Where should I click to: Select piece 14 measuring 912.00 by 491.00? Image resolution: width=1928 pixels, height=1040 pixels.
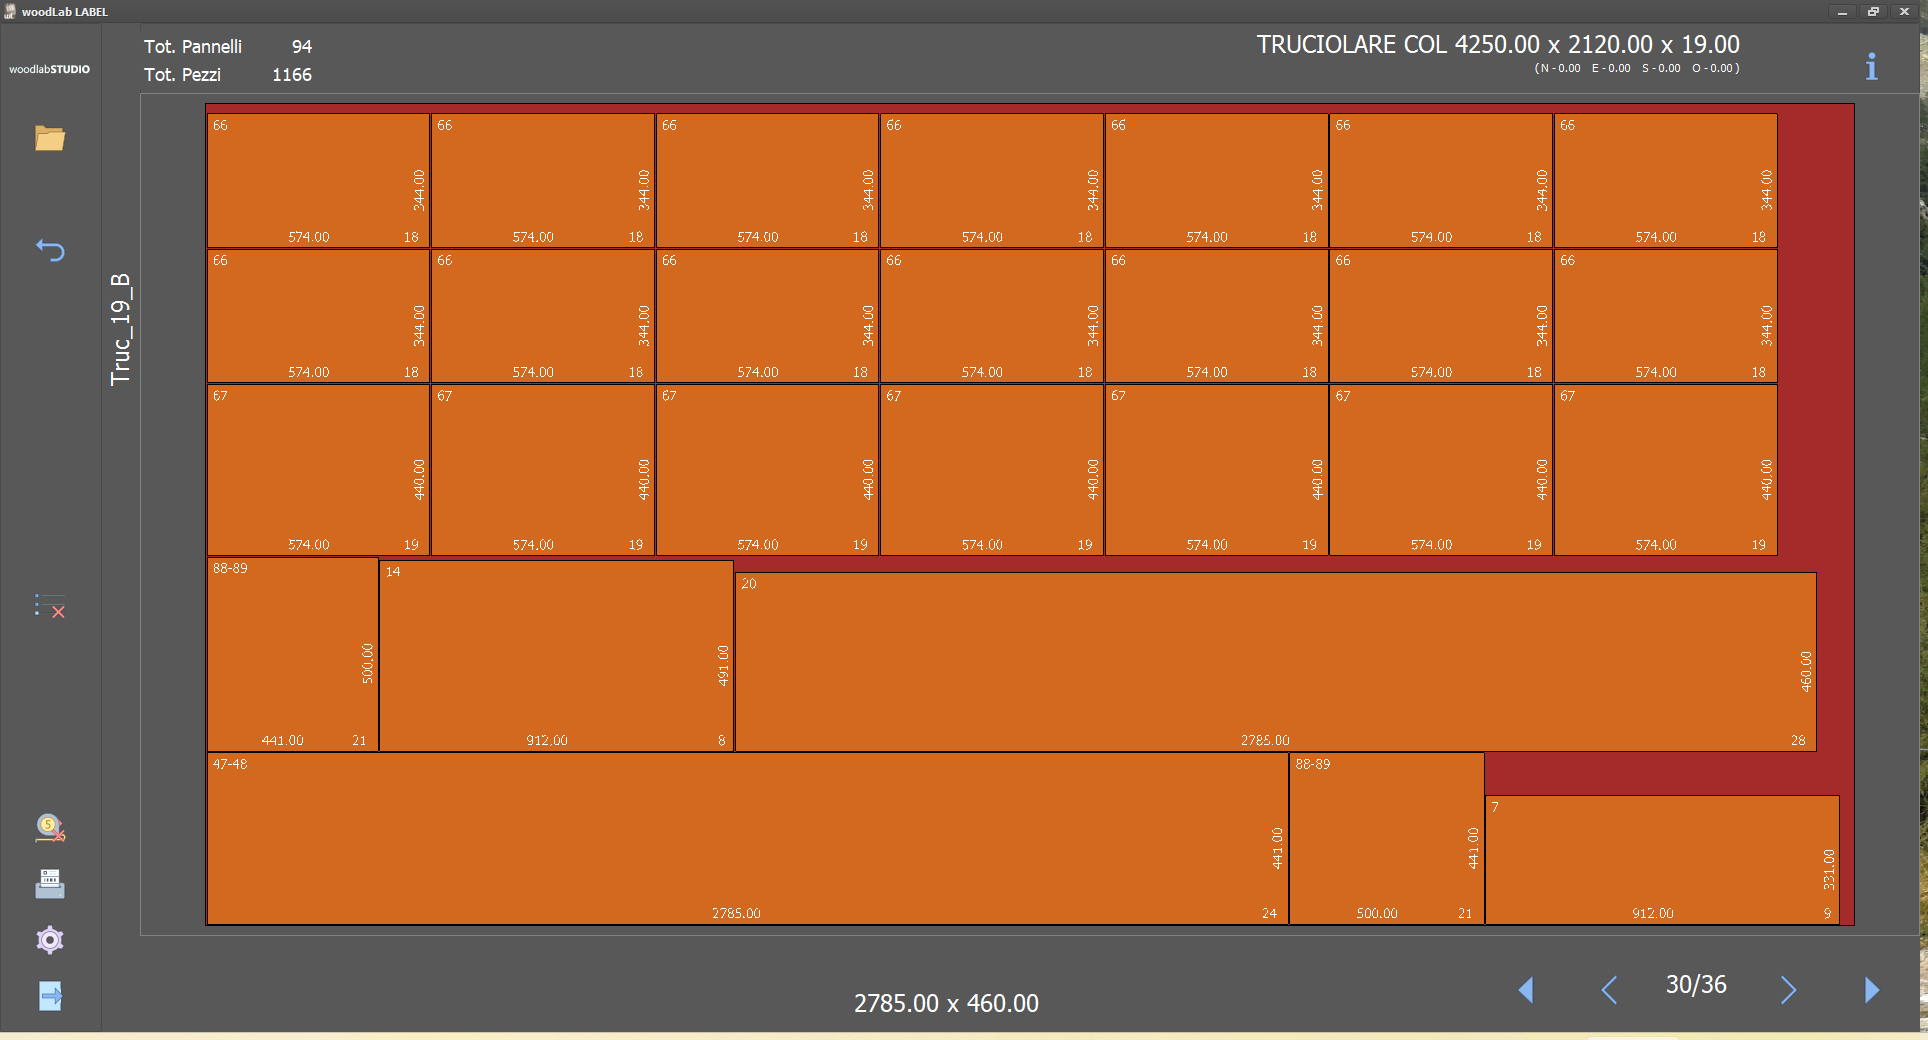pyautogui.click(x=556, y=655)
